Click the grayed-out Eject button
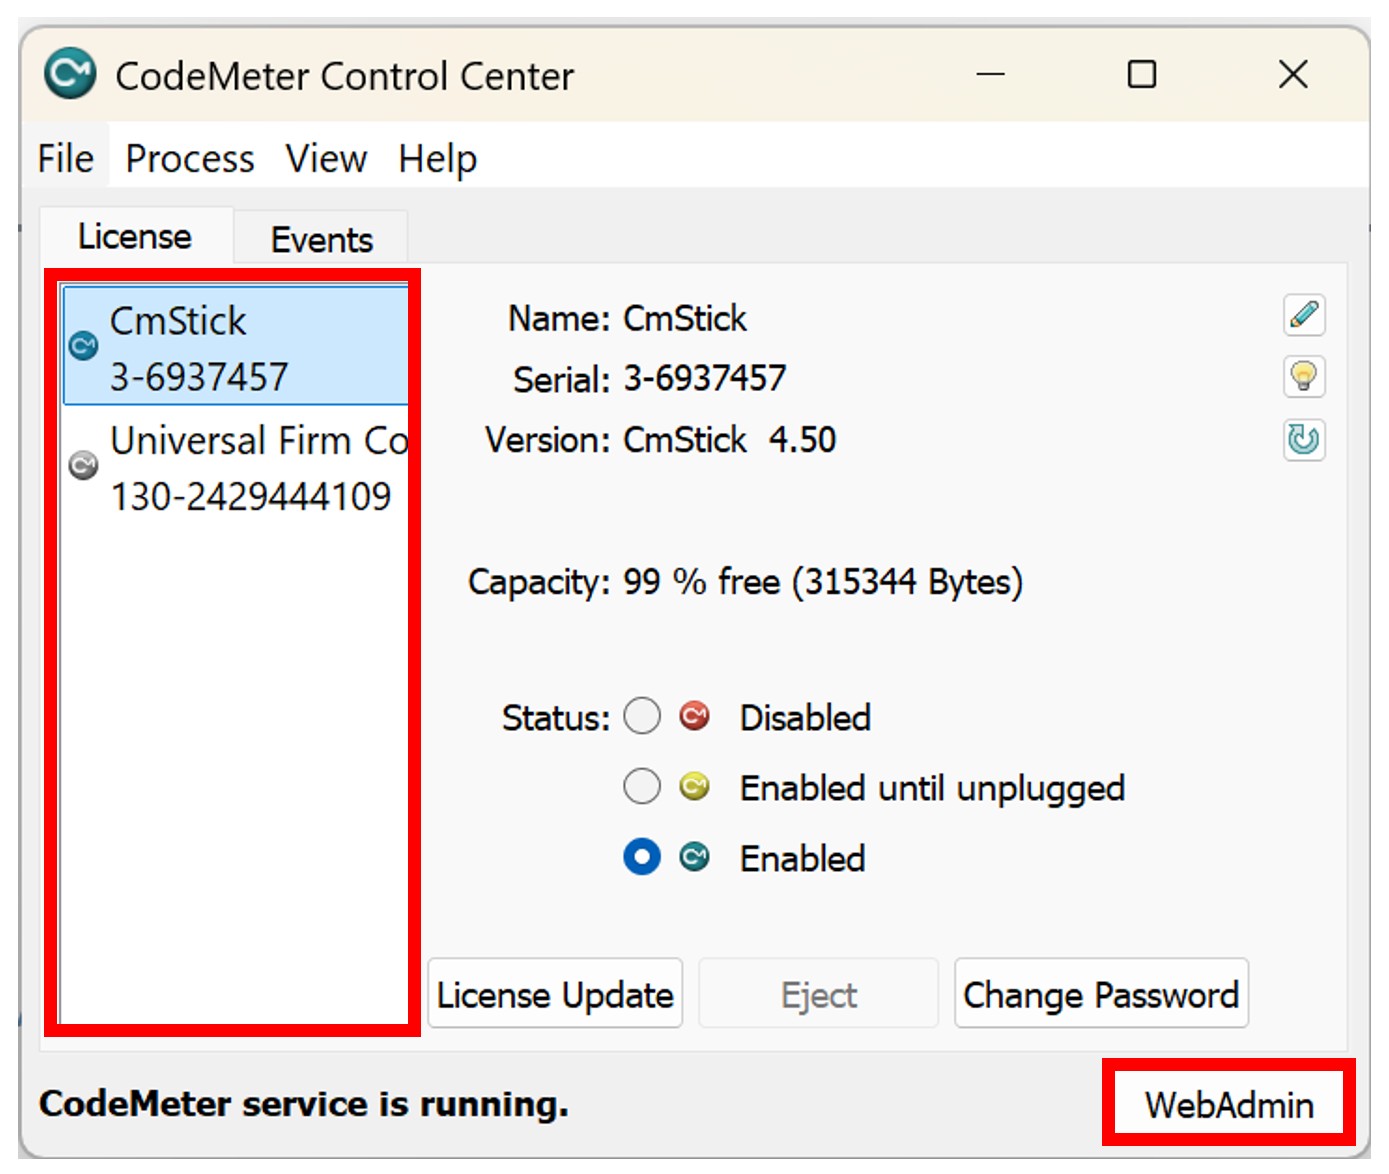 [819, 994]
